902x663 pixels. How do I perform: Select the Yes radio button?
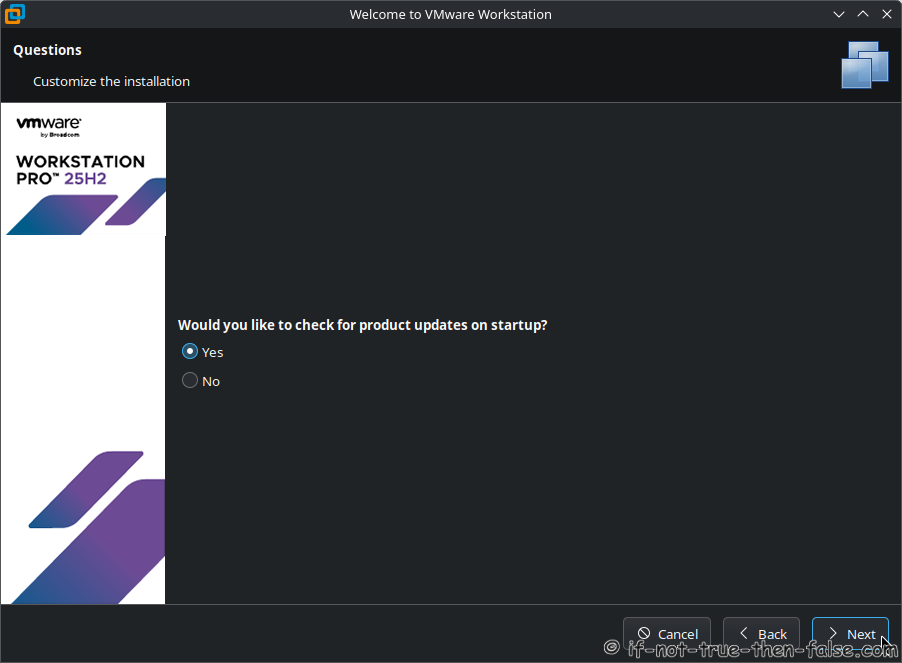(190, 351)
